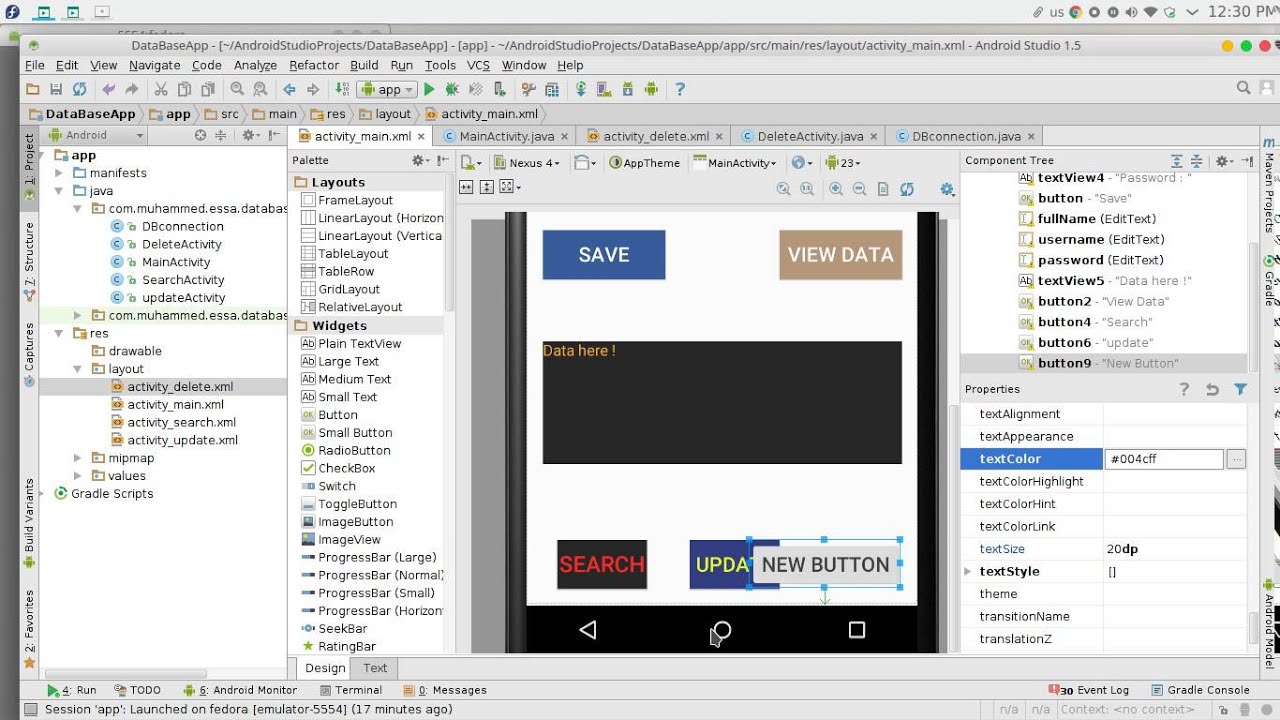This screenshot has height=720, width=1280.
Task: Expand the manifests folder
Action: tap(59, 173)
